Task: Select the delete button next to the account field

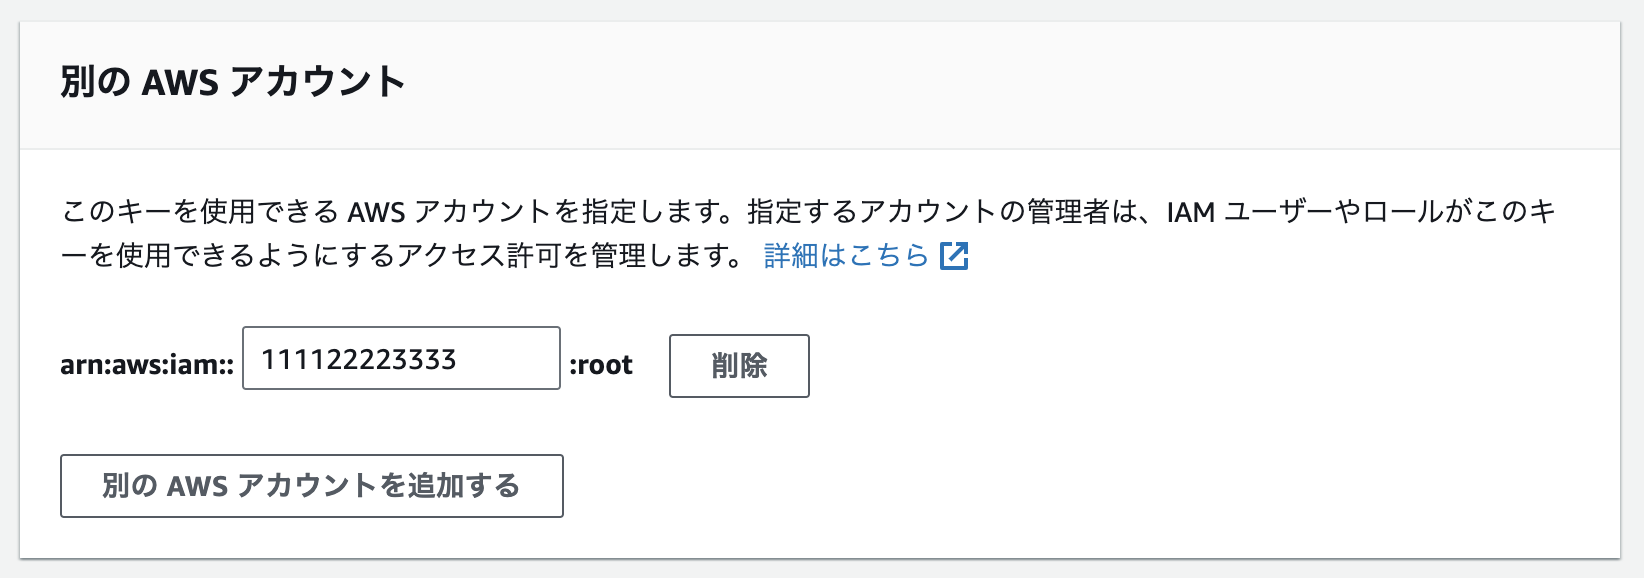Action: pyautogui.click(x=739, y=366)
